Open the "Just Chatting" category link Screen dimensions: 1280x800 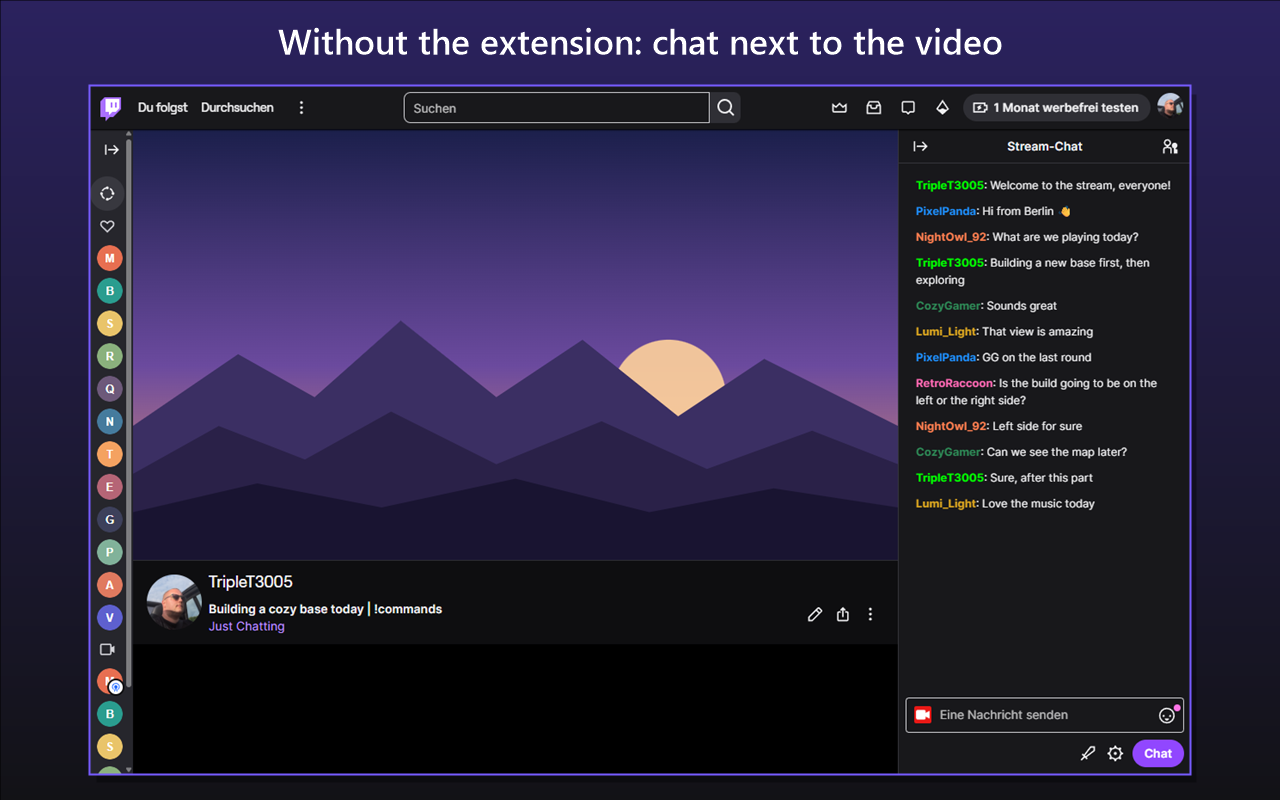pyautogui.click(x=247, y=626)
